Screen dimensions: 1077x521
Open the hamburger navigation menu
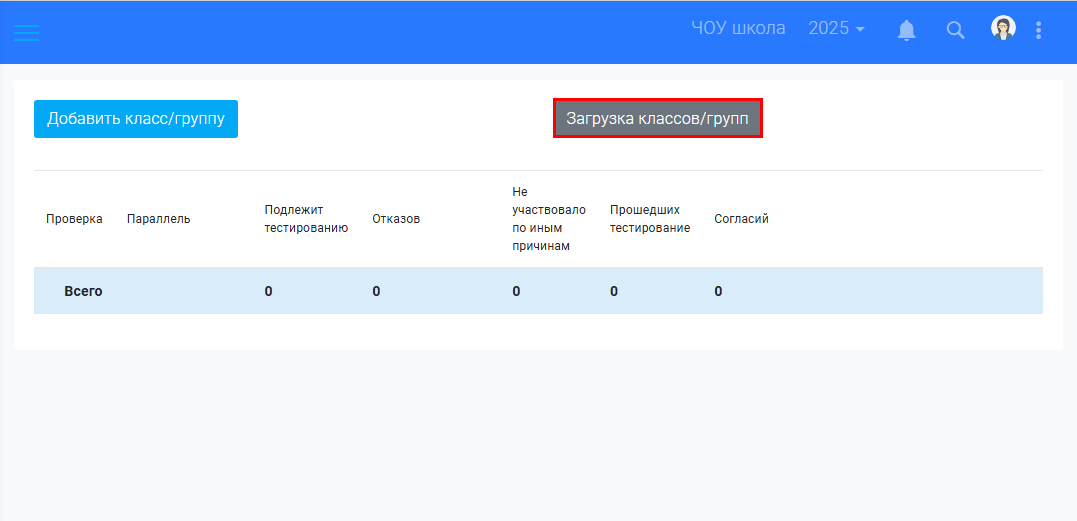[26, 31]
